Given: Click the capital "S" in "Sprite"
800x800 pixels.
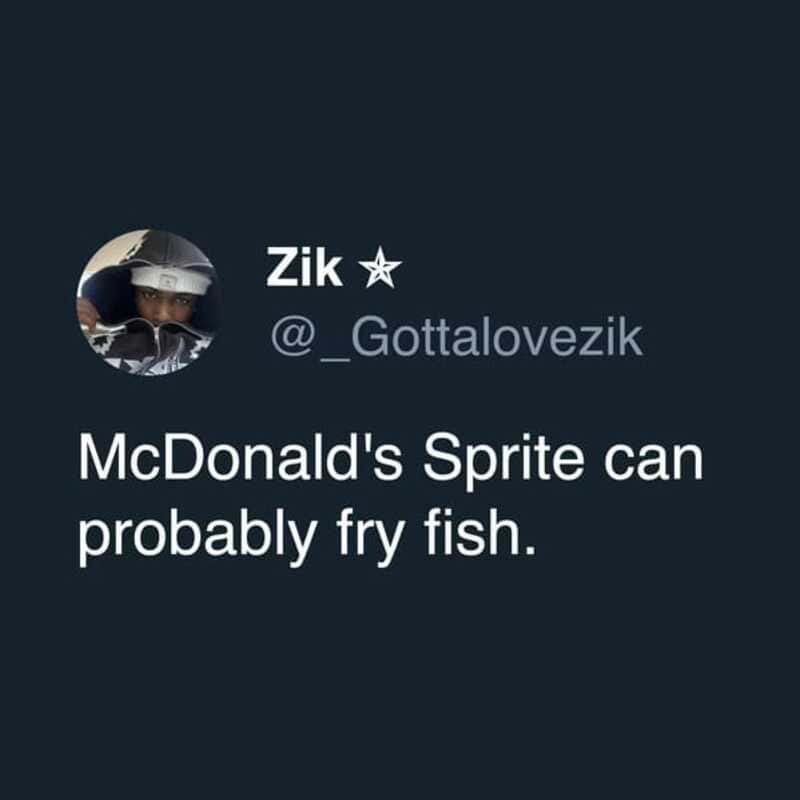Looking at the screenshot, I should pos(436,461).
